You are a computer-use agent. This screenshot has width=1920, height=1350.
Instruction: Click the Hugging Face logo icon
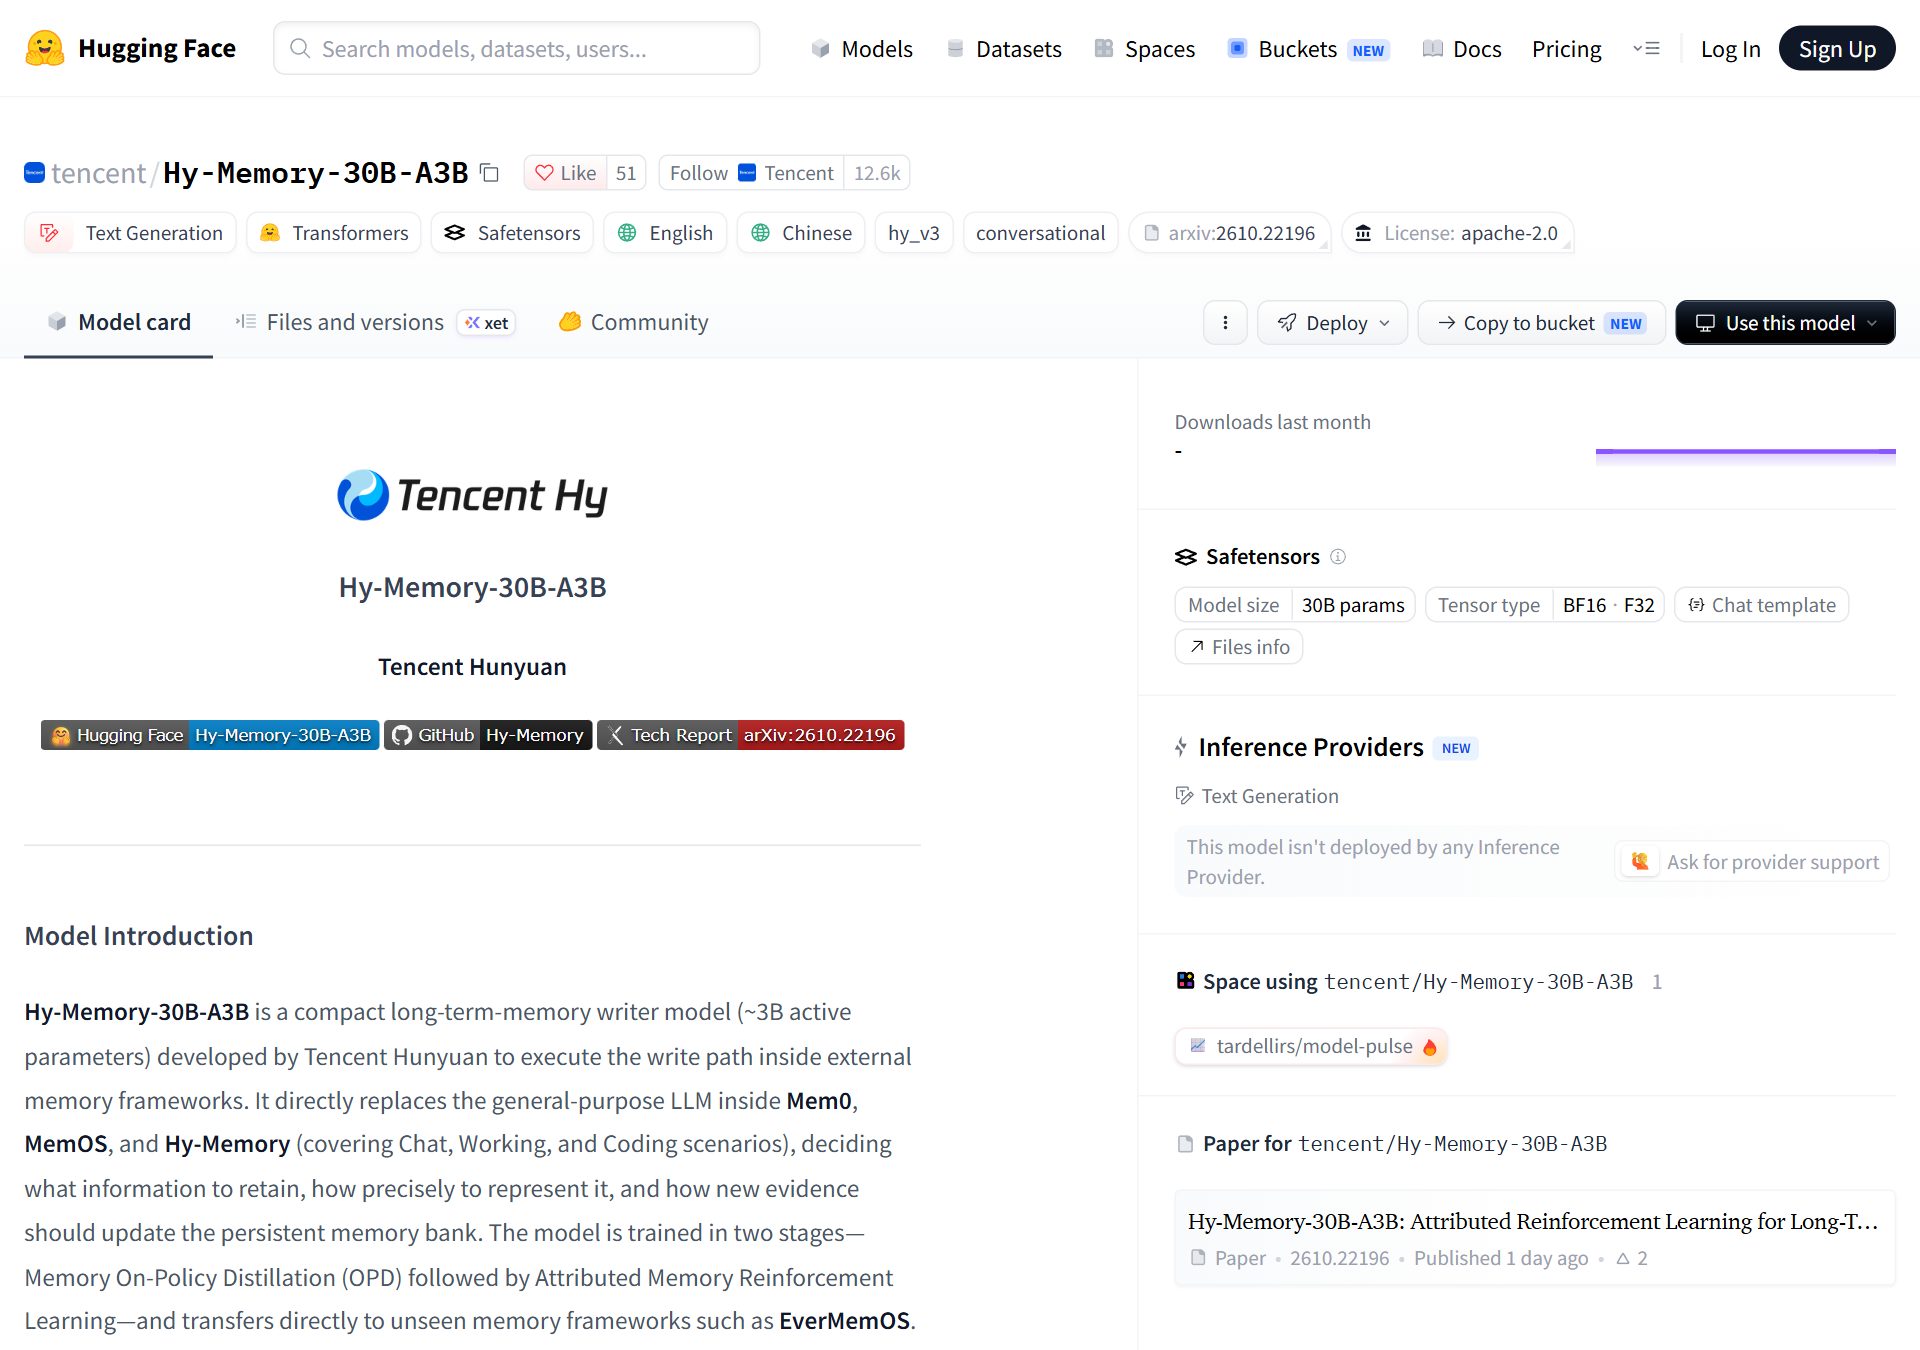45,48
